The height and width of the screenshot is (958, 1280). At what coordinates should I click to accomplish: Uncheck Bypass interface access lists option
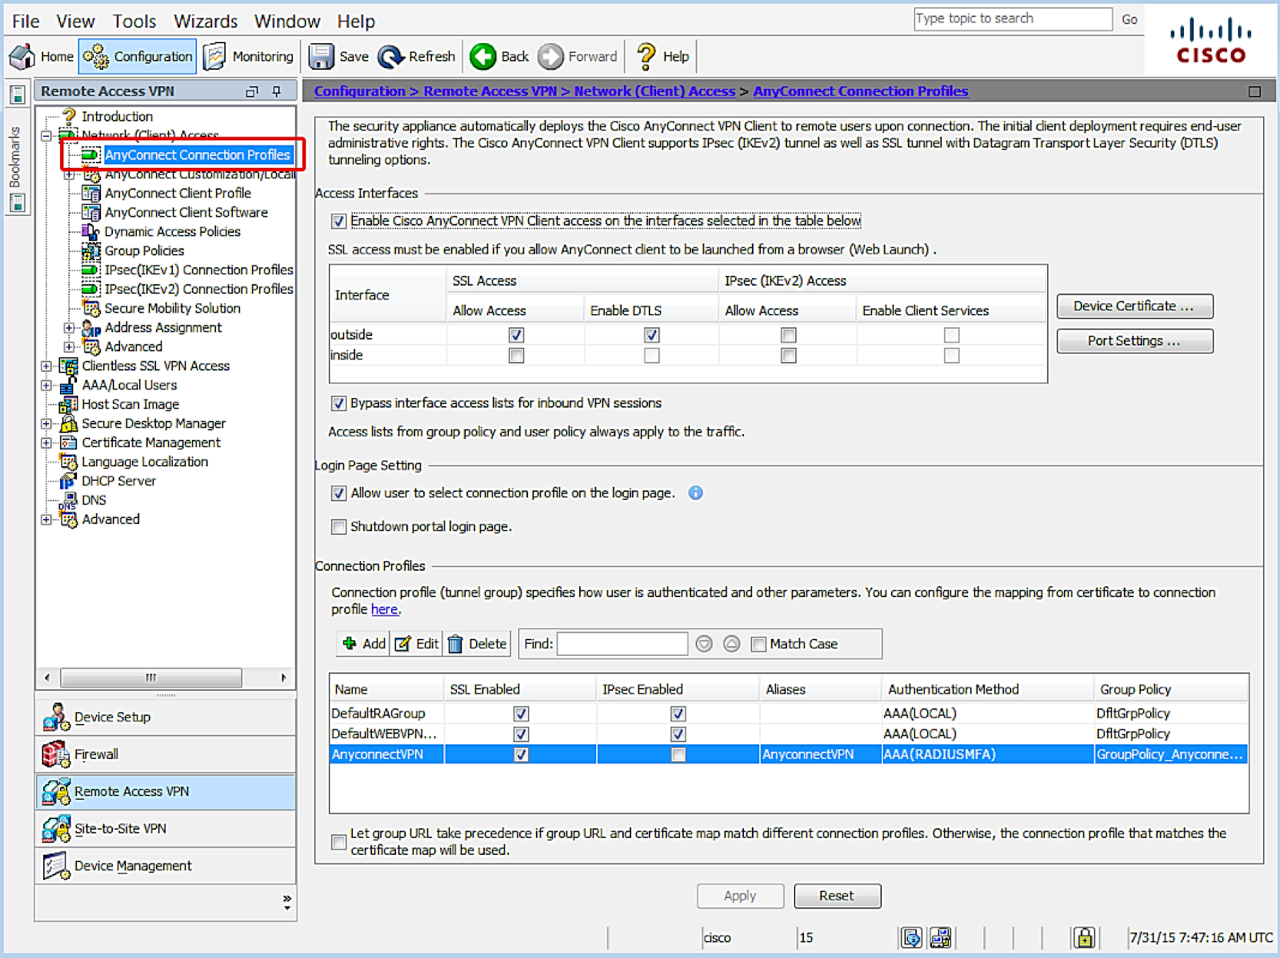click(339, 403)
